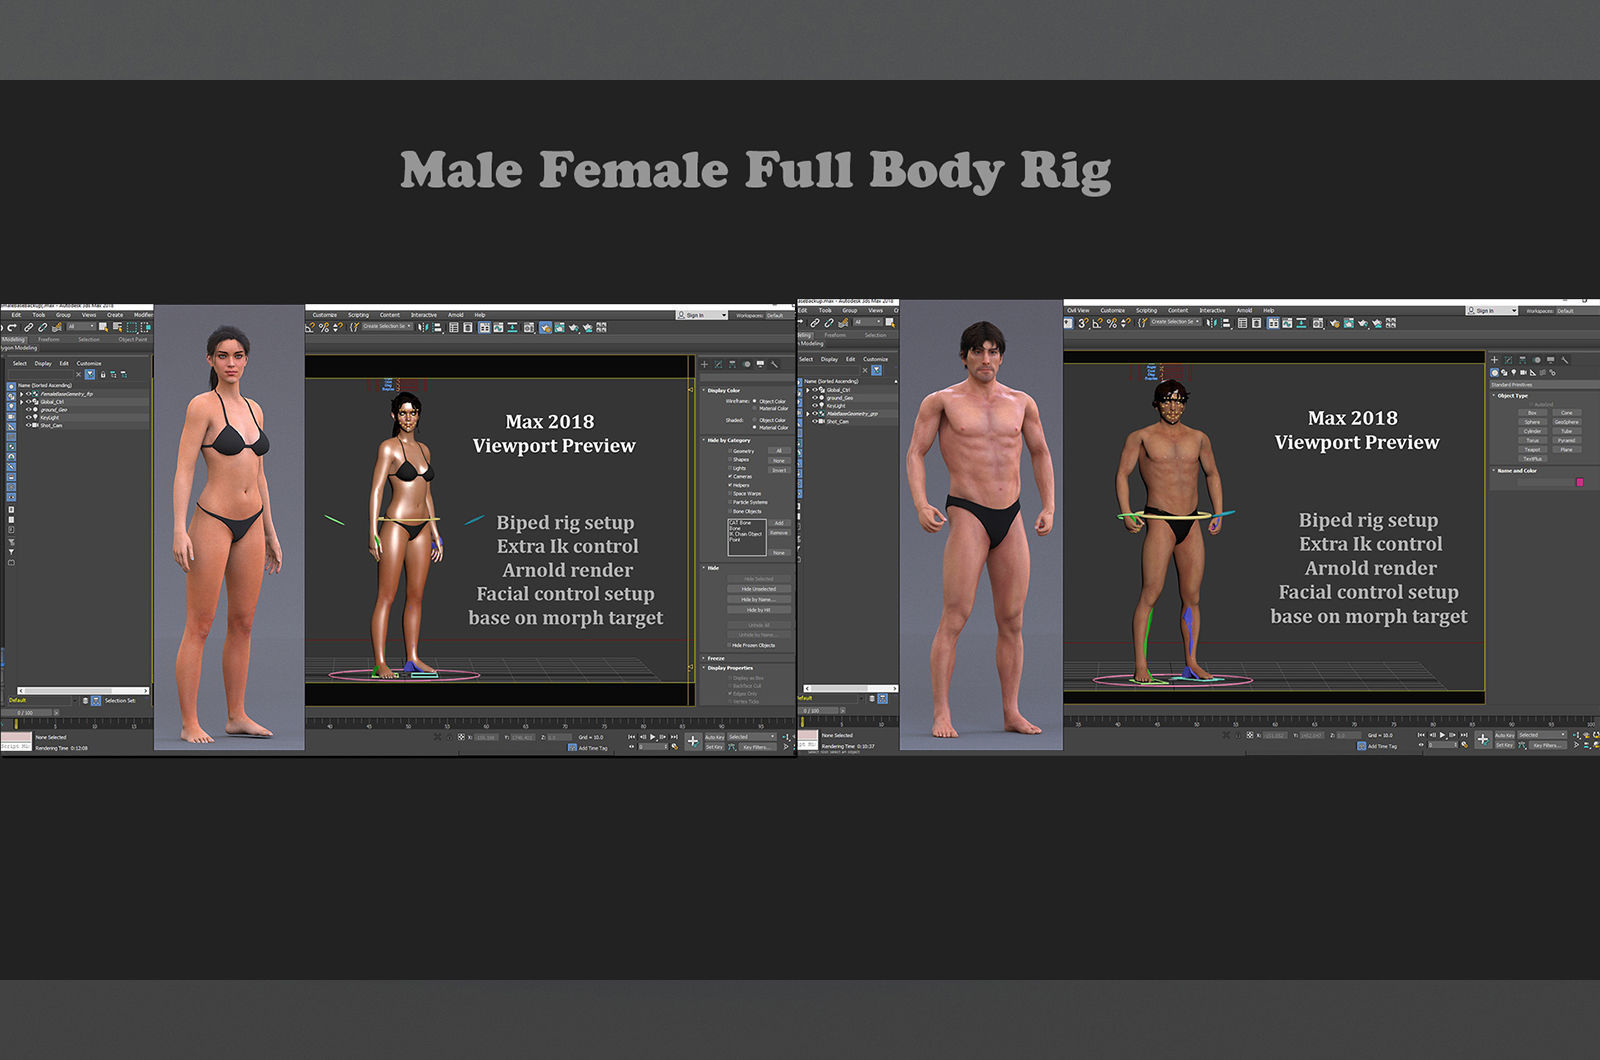Toggle Lights checkbox under Hide by Category
The image size is (1600, 1060).
point(730,468)
